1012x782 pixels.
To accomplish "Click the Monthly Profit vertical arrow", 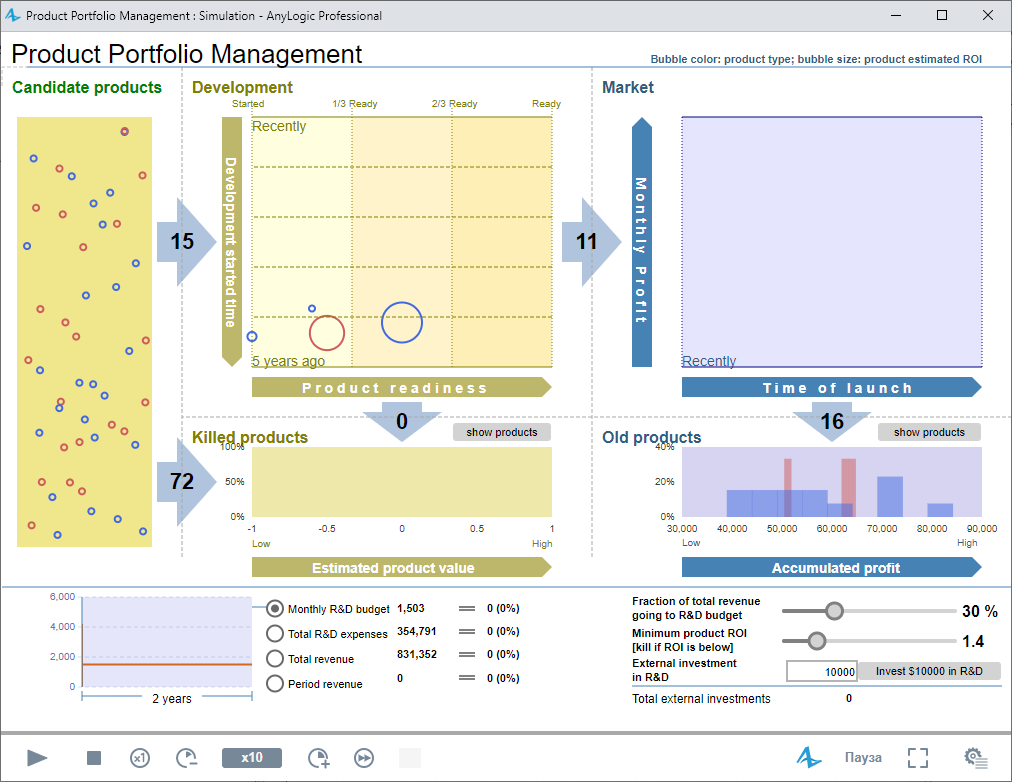I will click(x=642, y=242).
